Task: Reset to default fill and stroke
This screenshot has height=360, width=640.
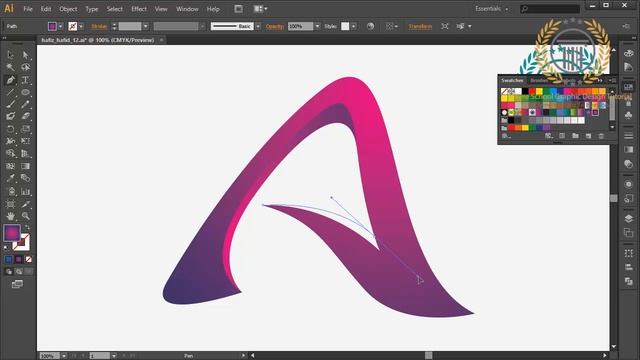Action: point(6,247)
